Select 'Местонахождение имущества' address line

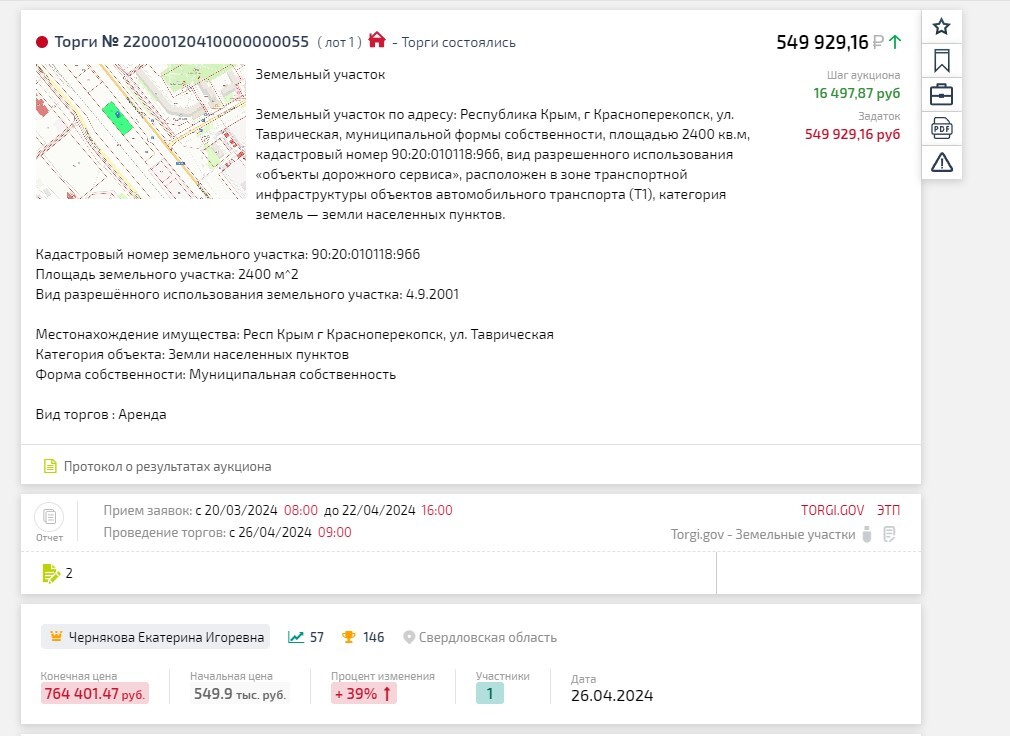tap(294, 334)
